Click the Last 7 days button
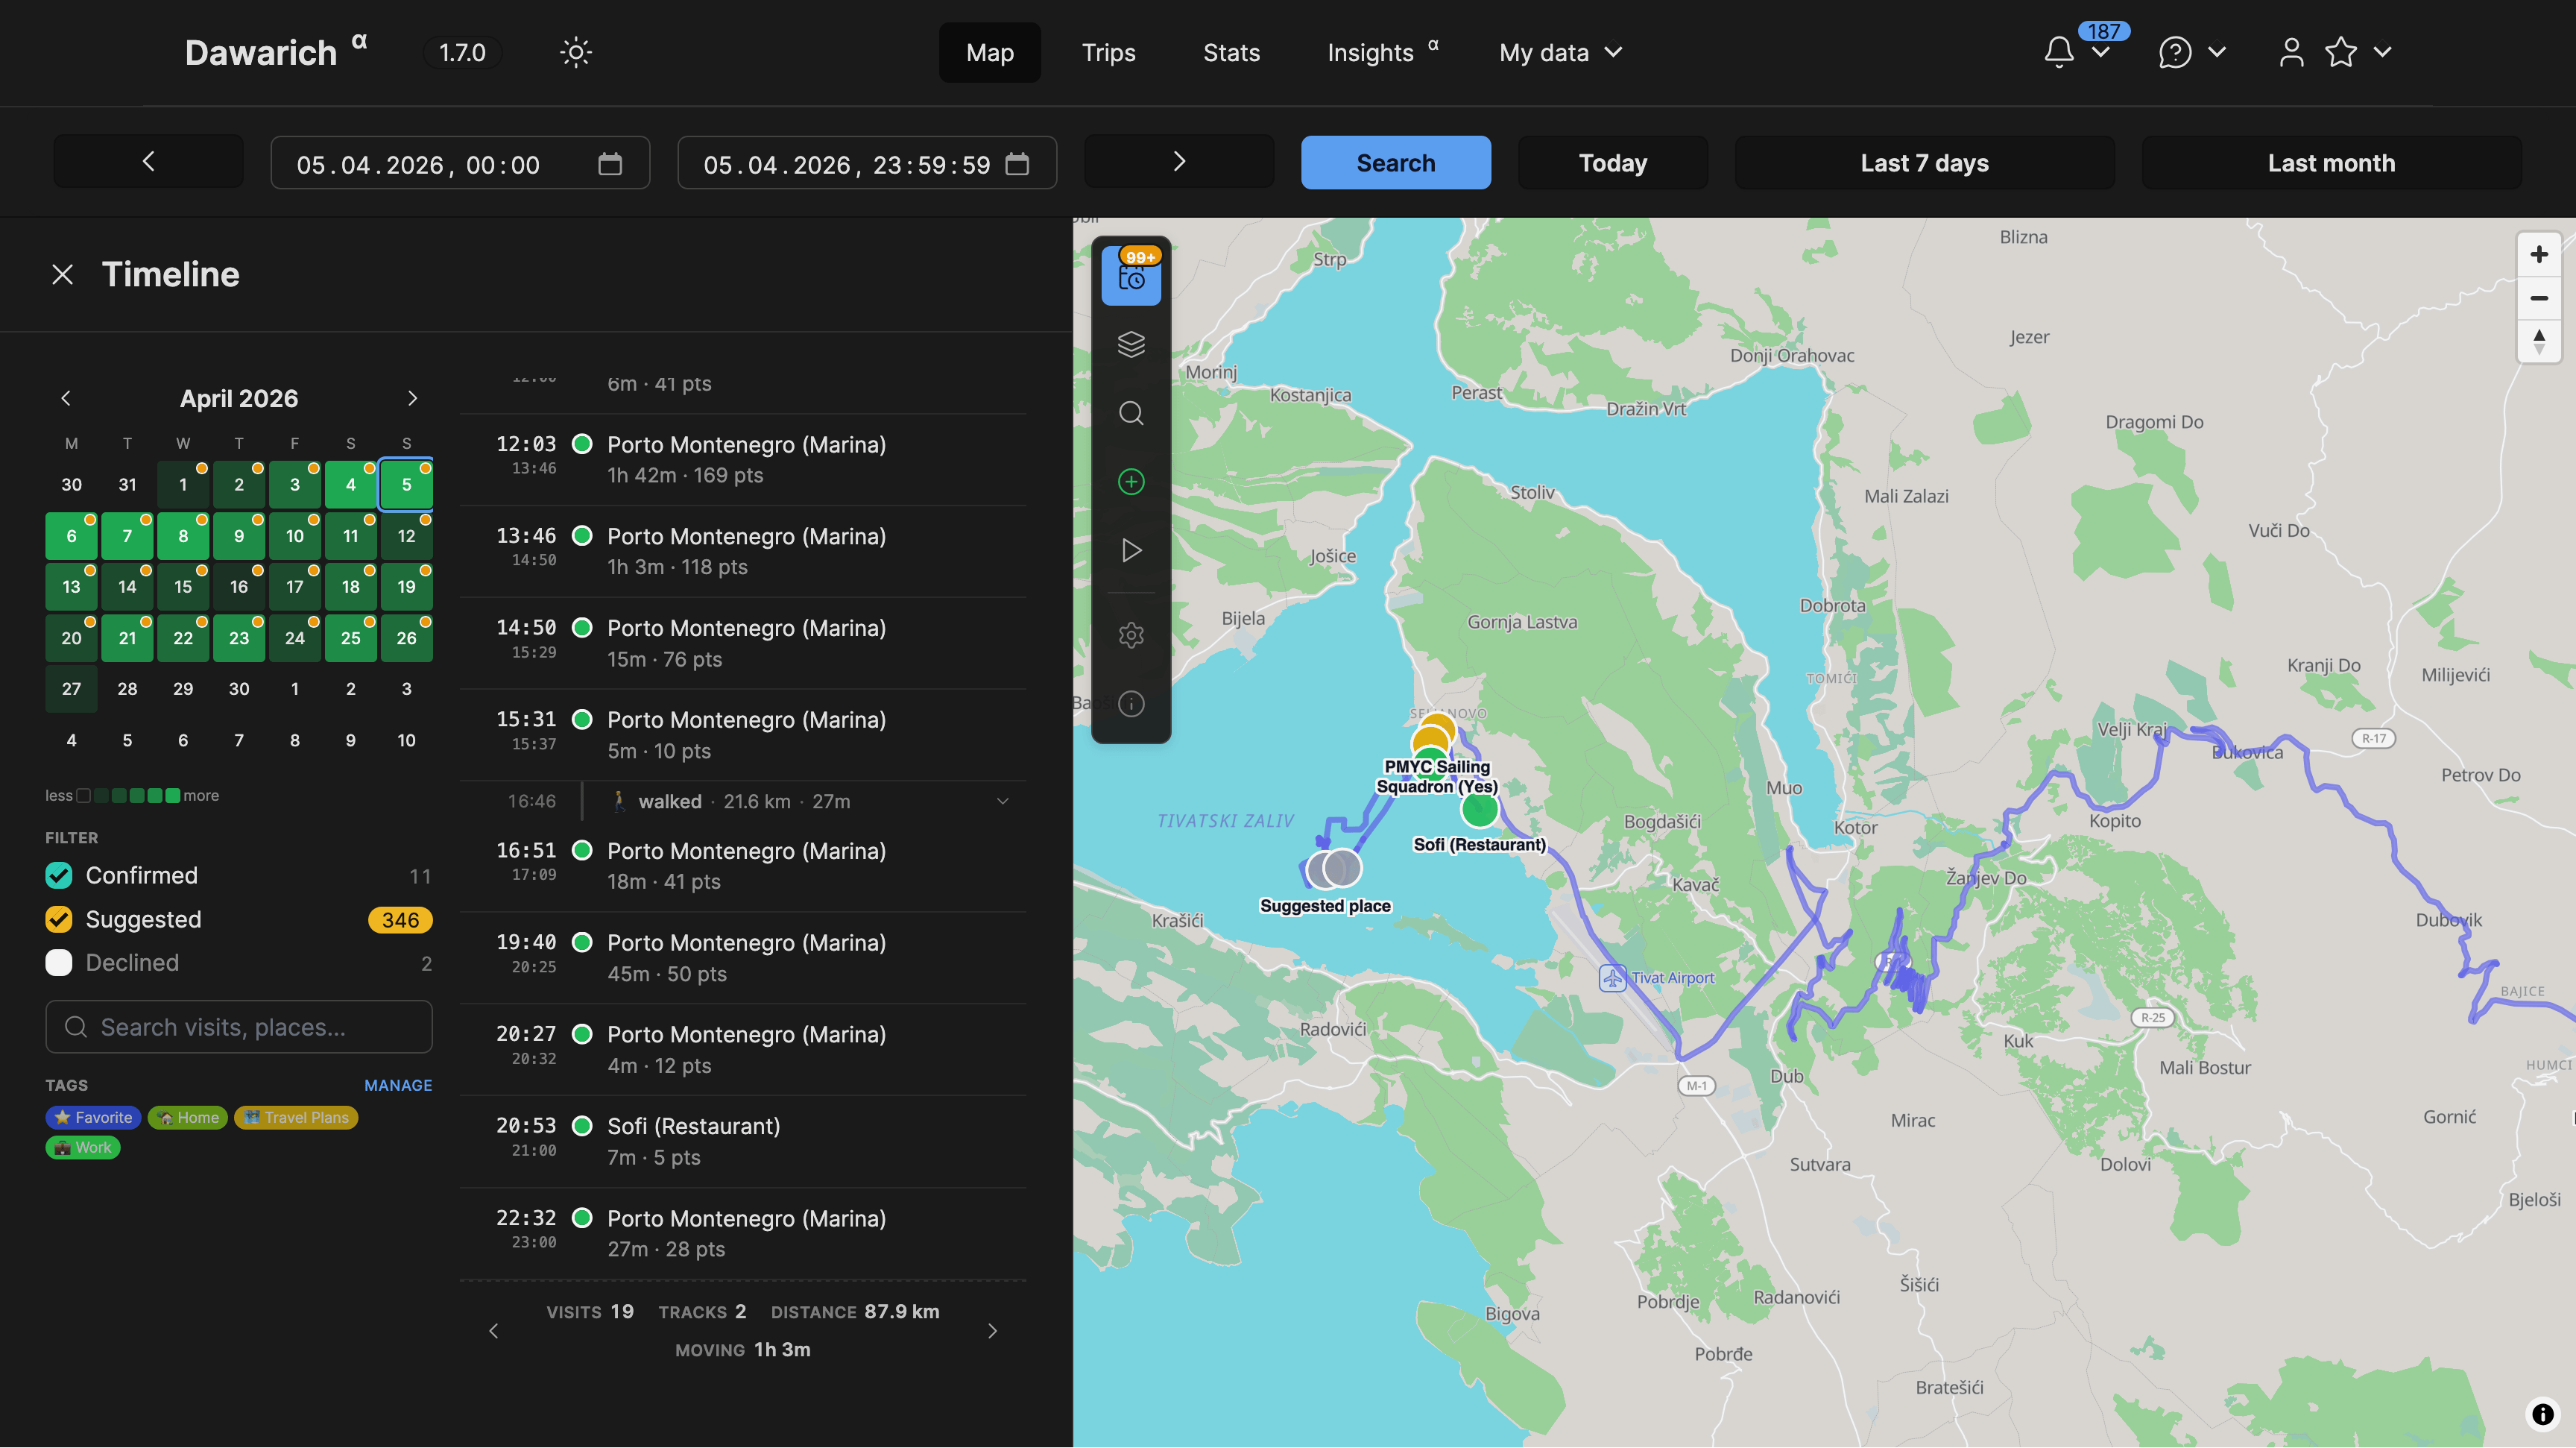Viewport: 2576px width, 1448px height. tap(1923, 163)
